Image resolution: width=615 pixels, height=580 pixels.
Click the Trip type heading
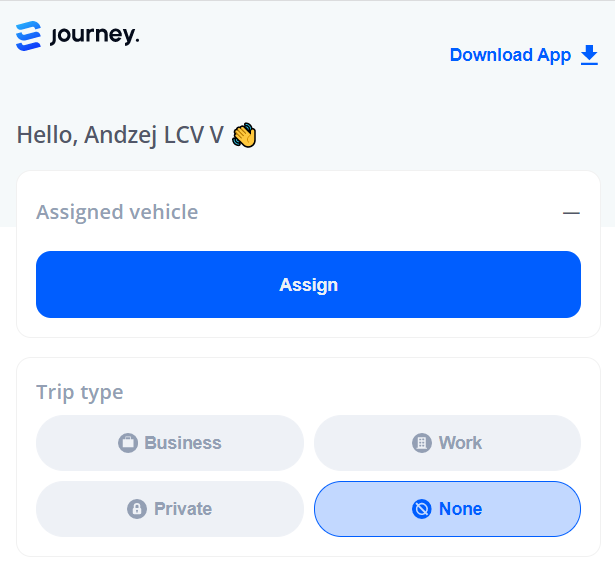click(x=80, y=392)
